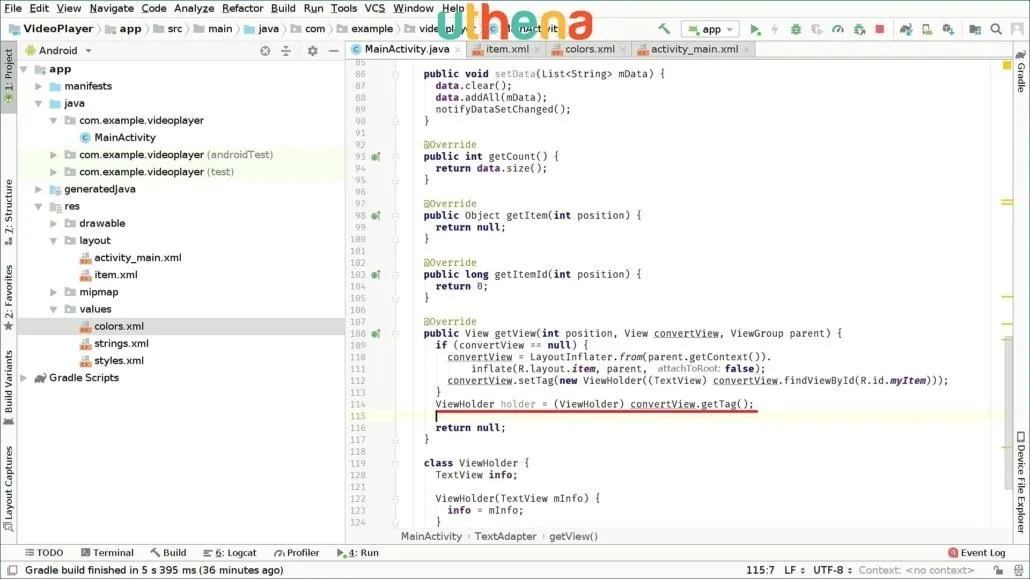
Task: Sync project with Gradle files icon
Action: click(906, 29)
